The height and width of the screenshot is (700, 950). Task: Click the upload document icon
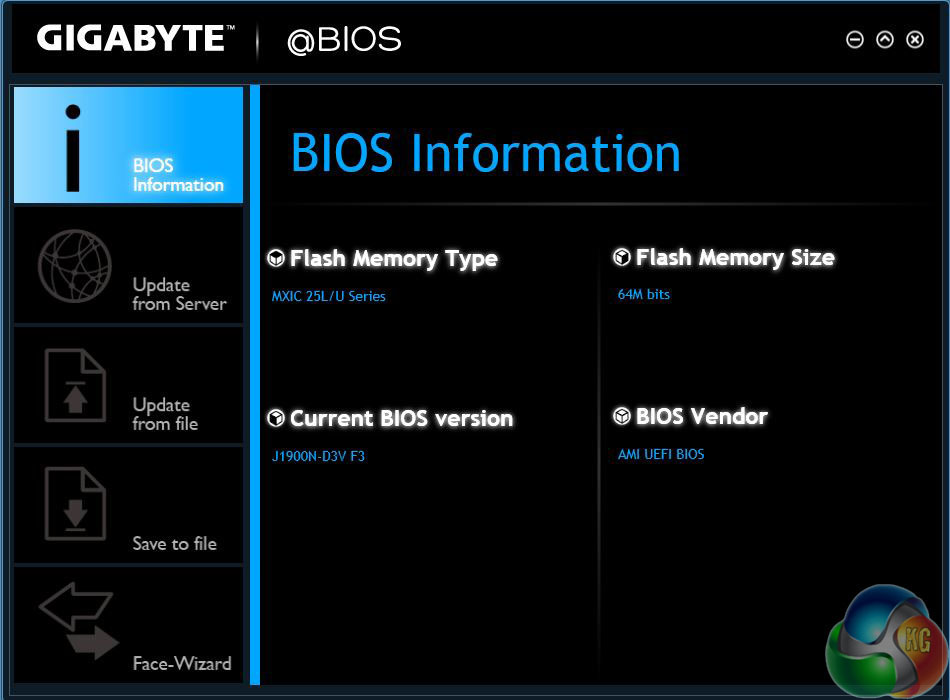(75, 385)
